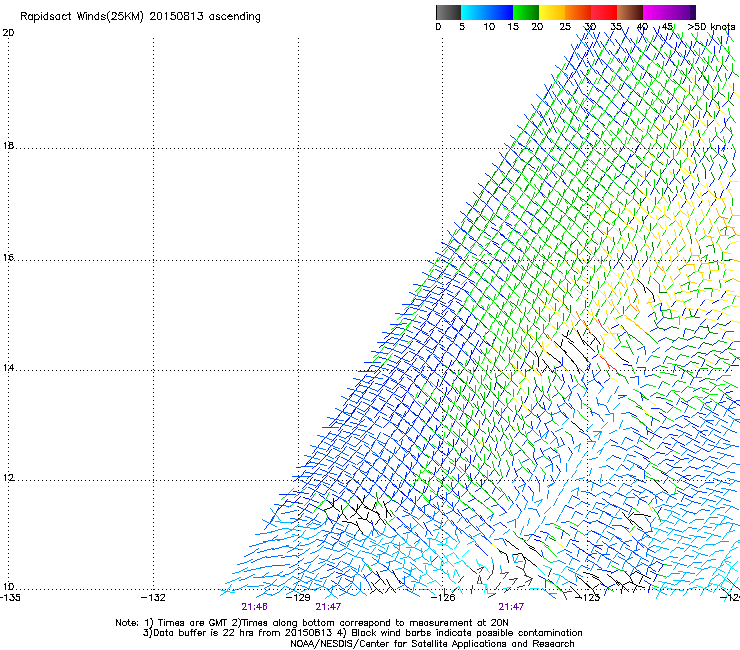Click the latitude label '20' on the left axis
The height and width of the screenshot is (650, 740).
click(x=8, y=33)
